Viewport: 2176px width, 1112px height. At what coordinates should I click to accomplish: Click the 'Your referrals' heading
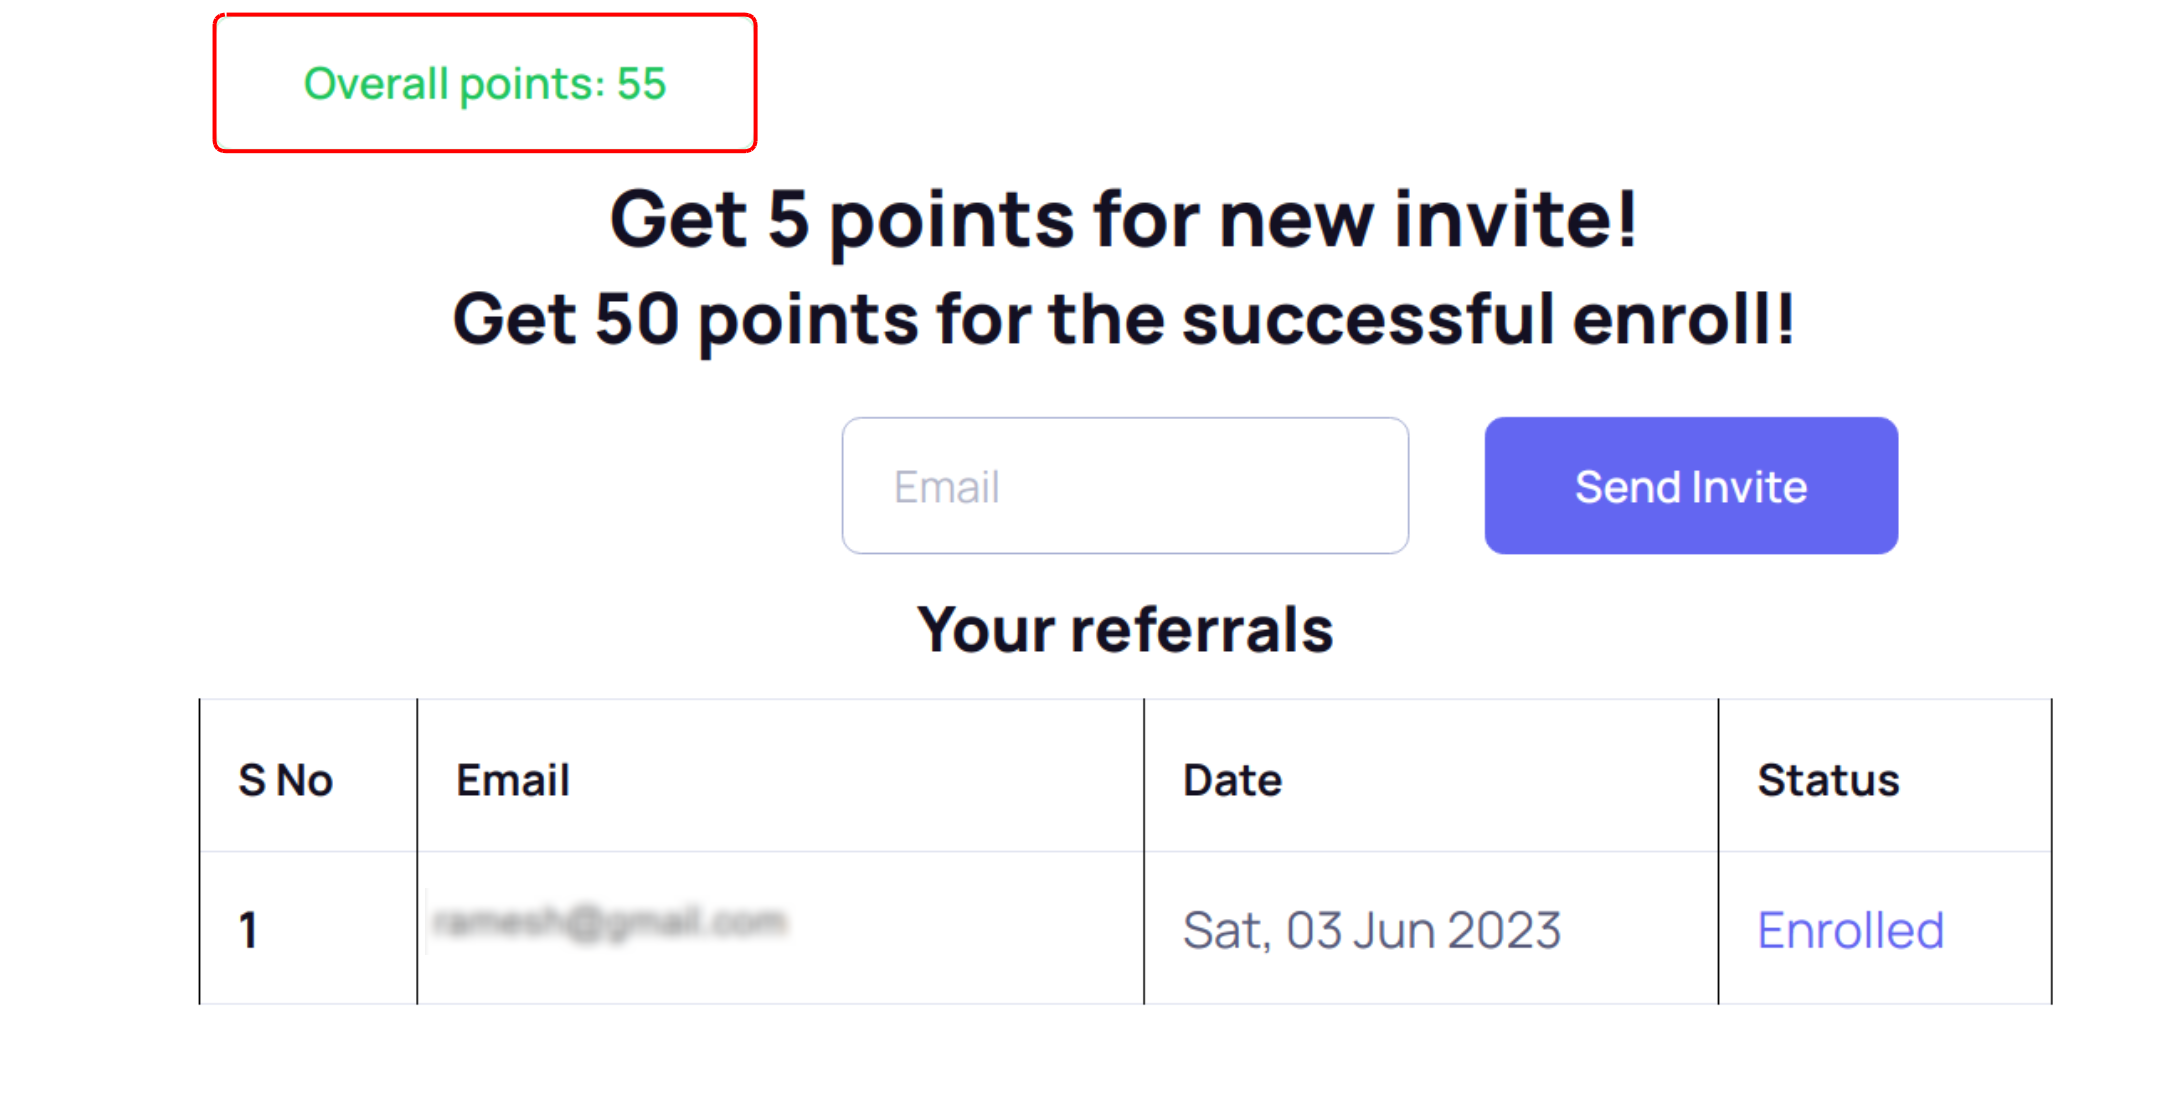click(1125, 630)
